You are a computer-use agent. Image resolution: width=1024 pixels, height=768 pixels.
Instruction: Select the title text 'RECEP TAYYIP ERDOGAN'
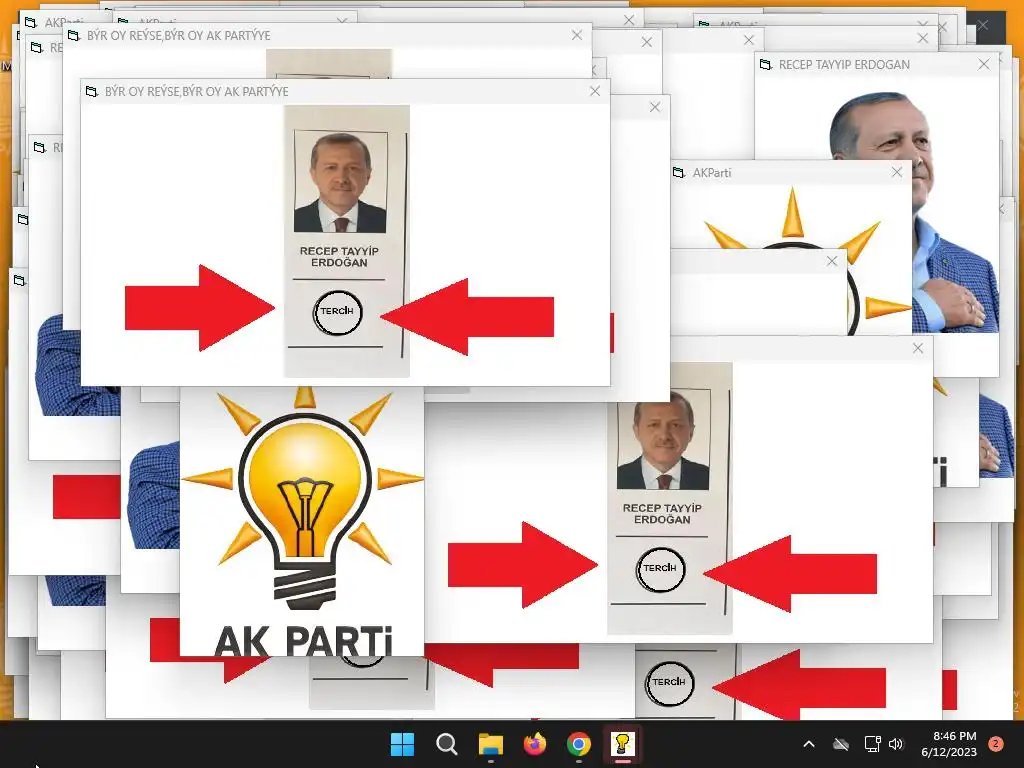coord(844,65)
